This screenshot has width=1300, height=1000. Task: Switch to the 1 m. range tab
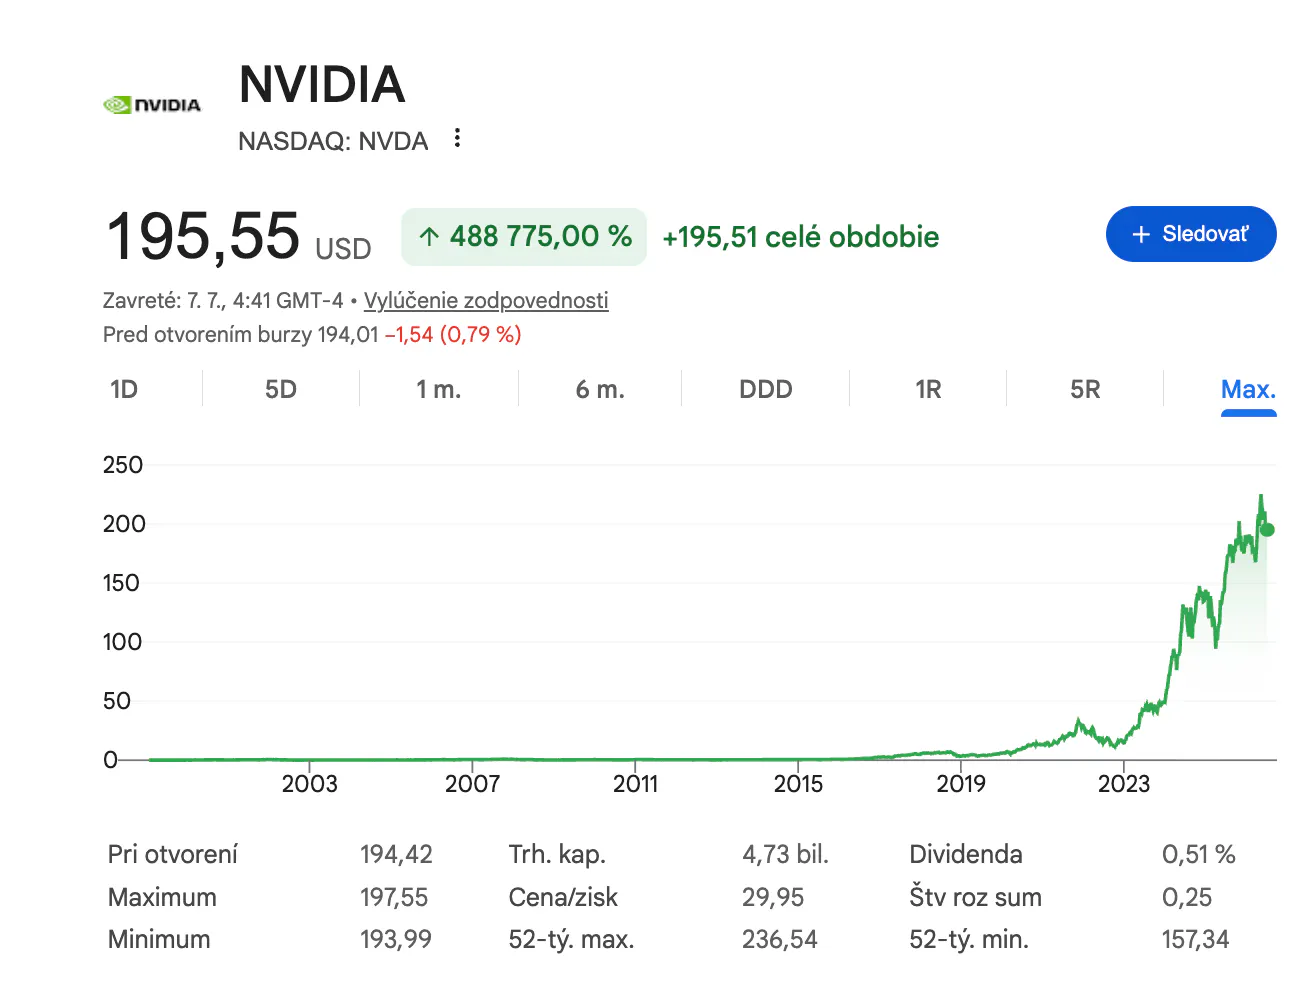pyautogui.click(x=439, y=389)
